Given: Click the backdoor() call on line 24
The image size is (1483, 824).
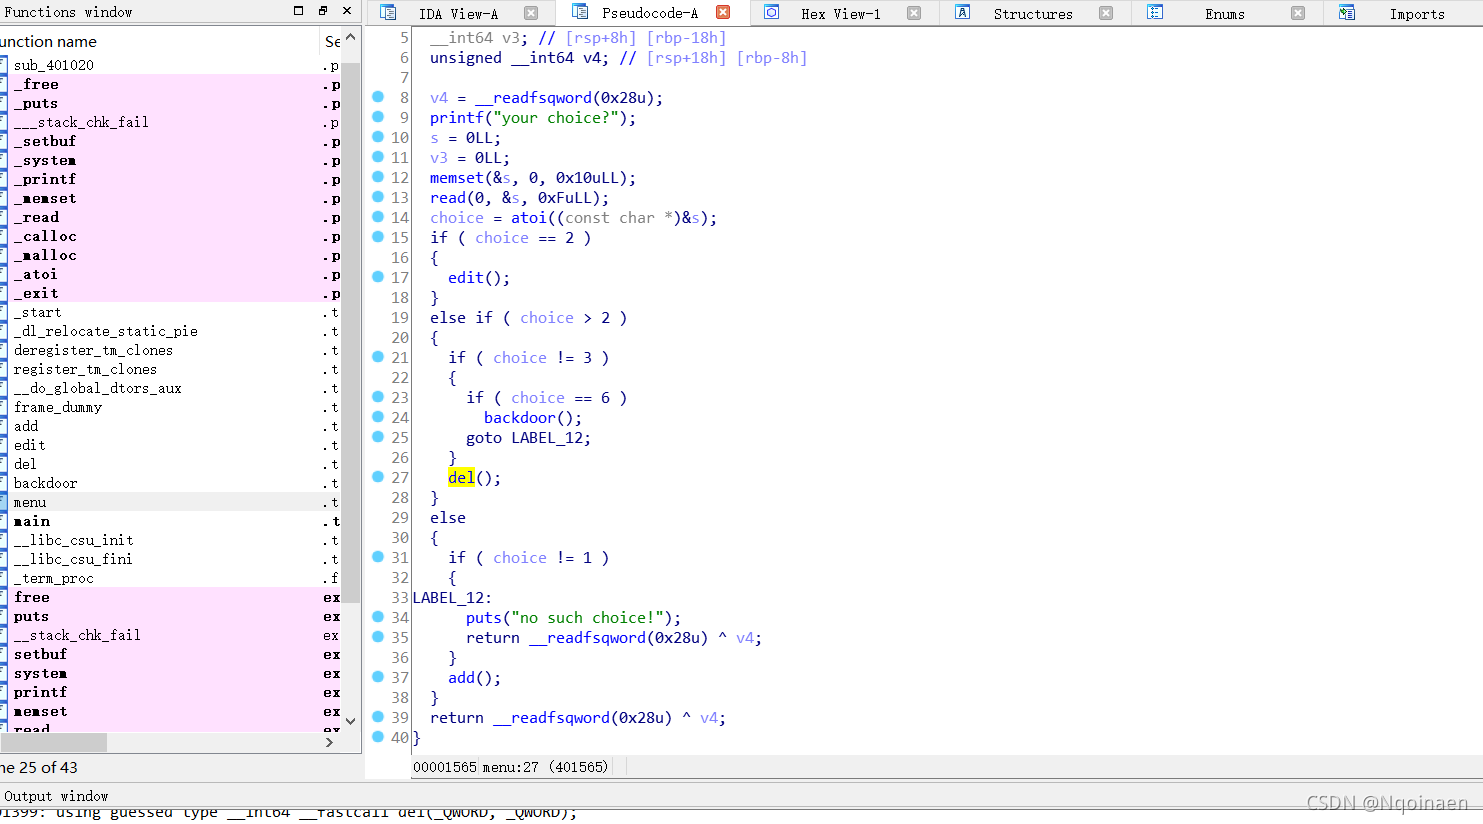Looking at the screenshot, I should coord(533,418).
